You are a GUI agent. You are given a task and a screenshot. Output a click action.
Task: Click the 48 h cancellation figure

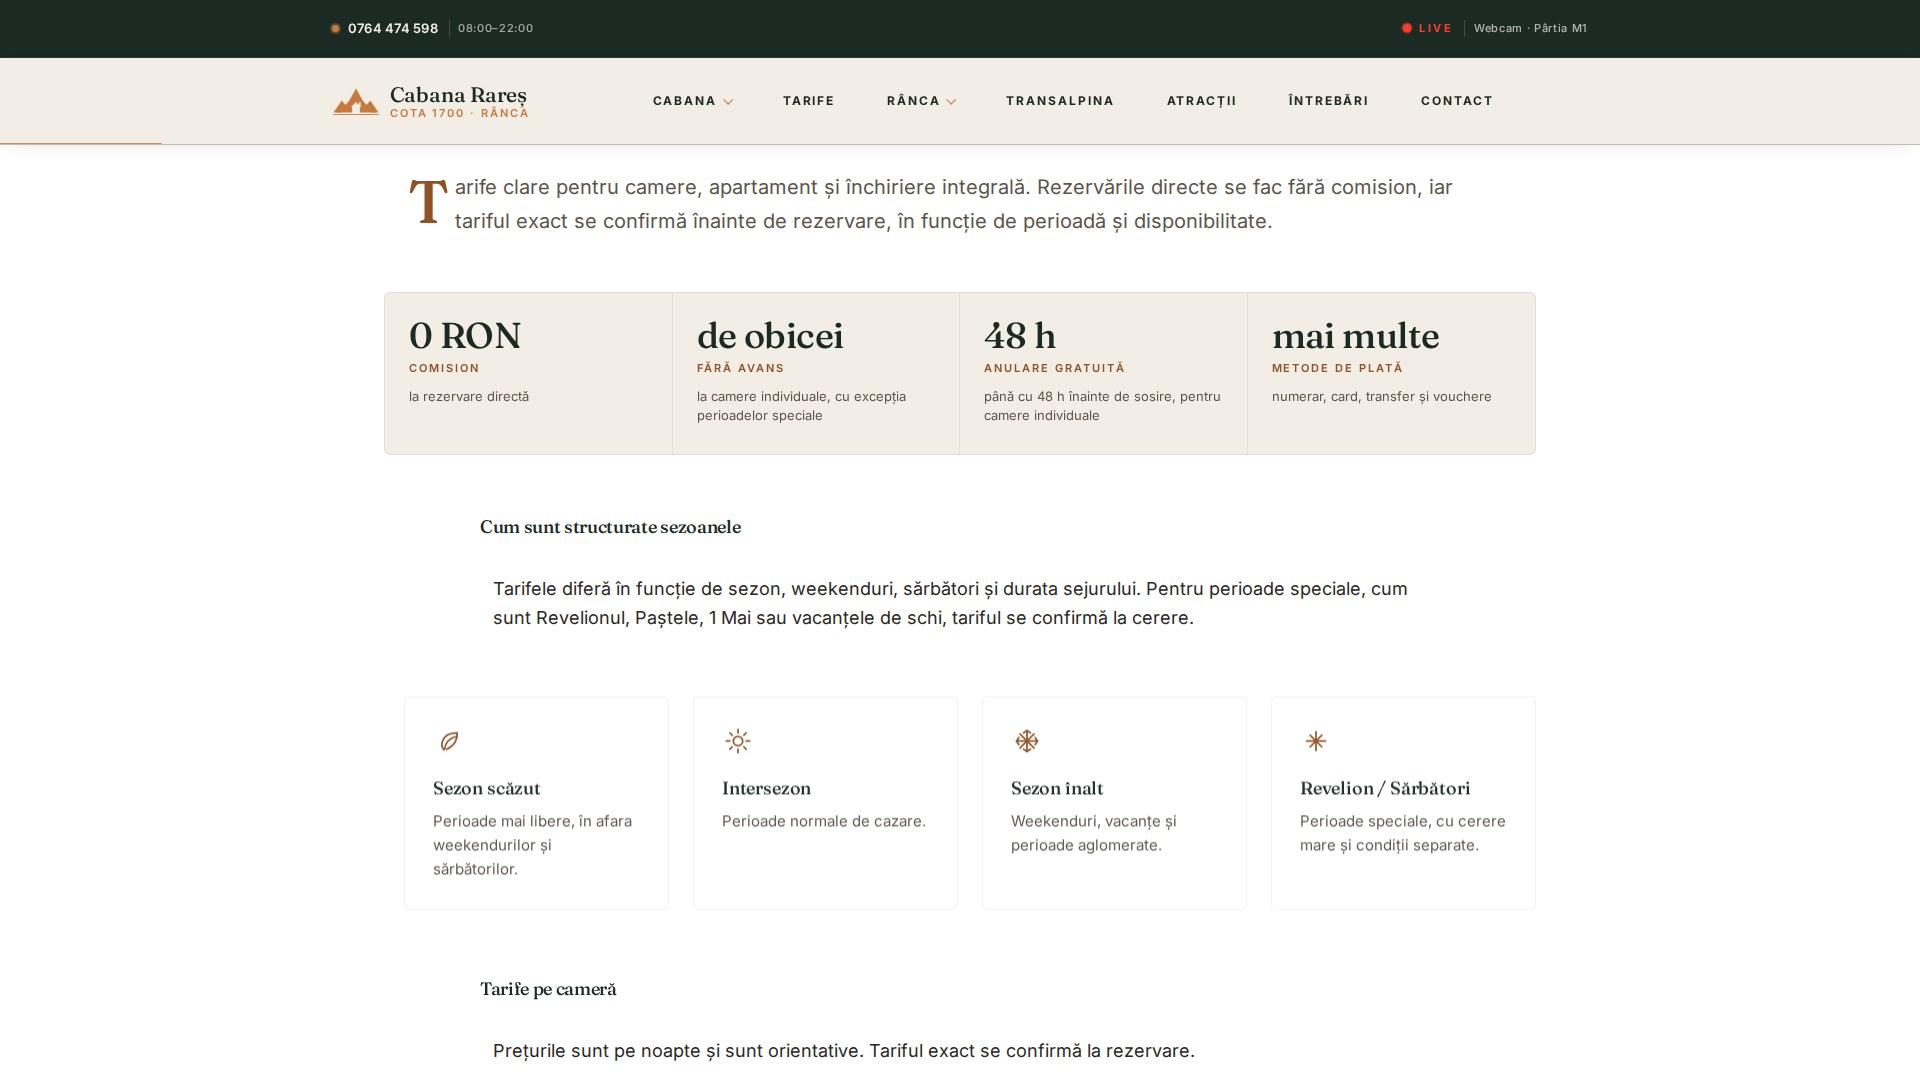(1020, 336)
